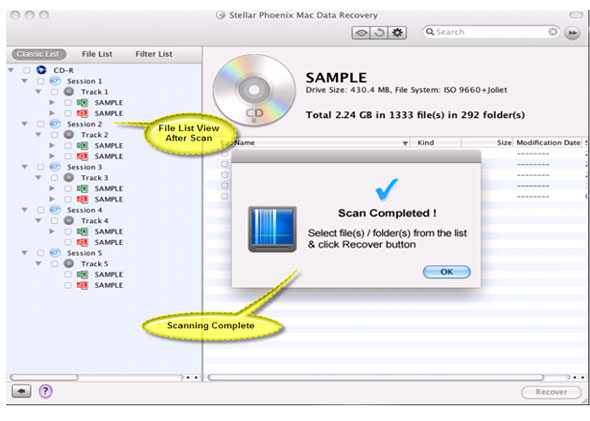590x421 pixels.
Task: Select the CD-R disc icon in tree
Action: tap(41, 70)
